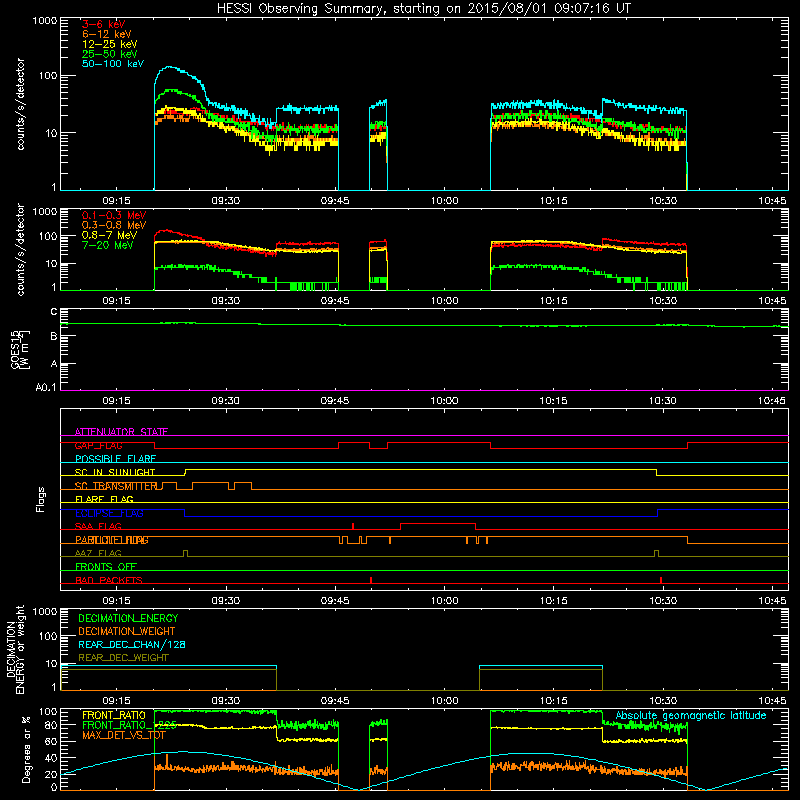The image size is (800, 800).
Task: Click the REAR_DEC_WEIGHT legend label
Action: 123,658
